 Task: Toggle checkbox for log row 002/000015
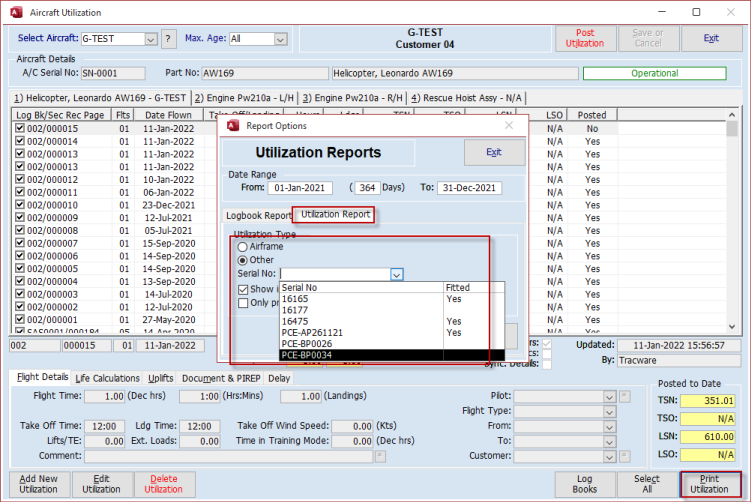20,128
